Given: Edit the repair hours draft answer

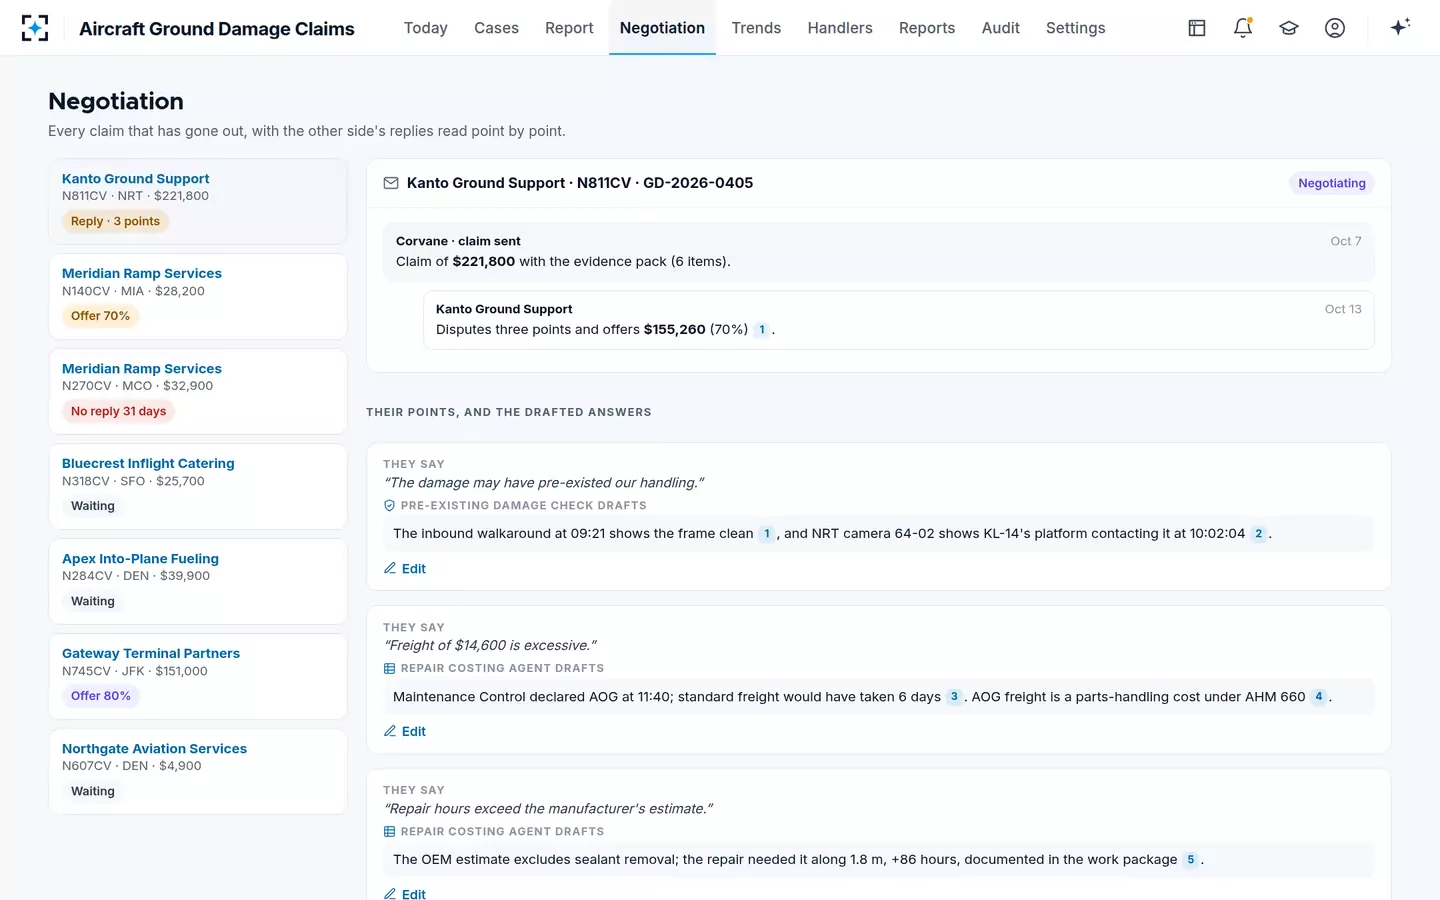Looking at the screenshot, I should coord(405,894).
